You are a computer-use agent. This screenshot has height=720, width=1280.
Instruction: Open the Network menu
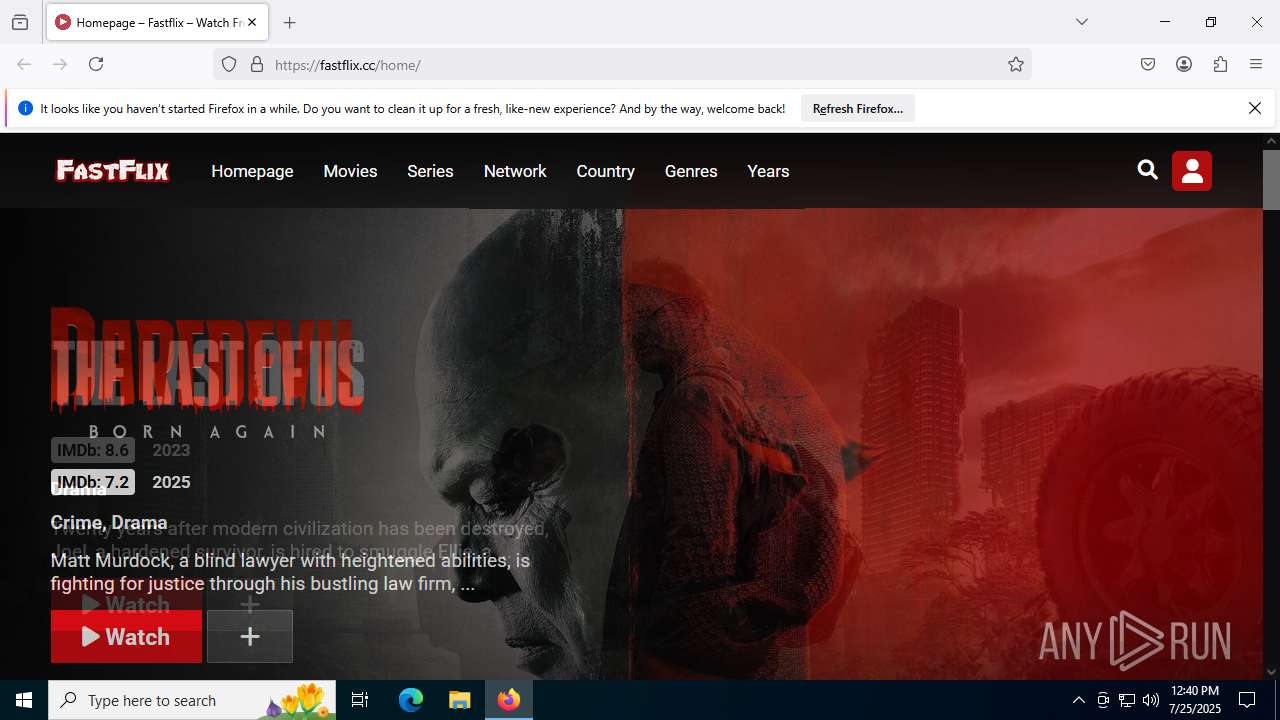[x=515, y=171]
